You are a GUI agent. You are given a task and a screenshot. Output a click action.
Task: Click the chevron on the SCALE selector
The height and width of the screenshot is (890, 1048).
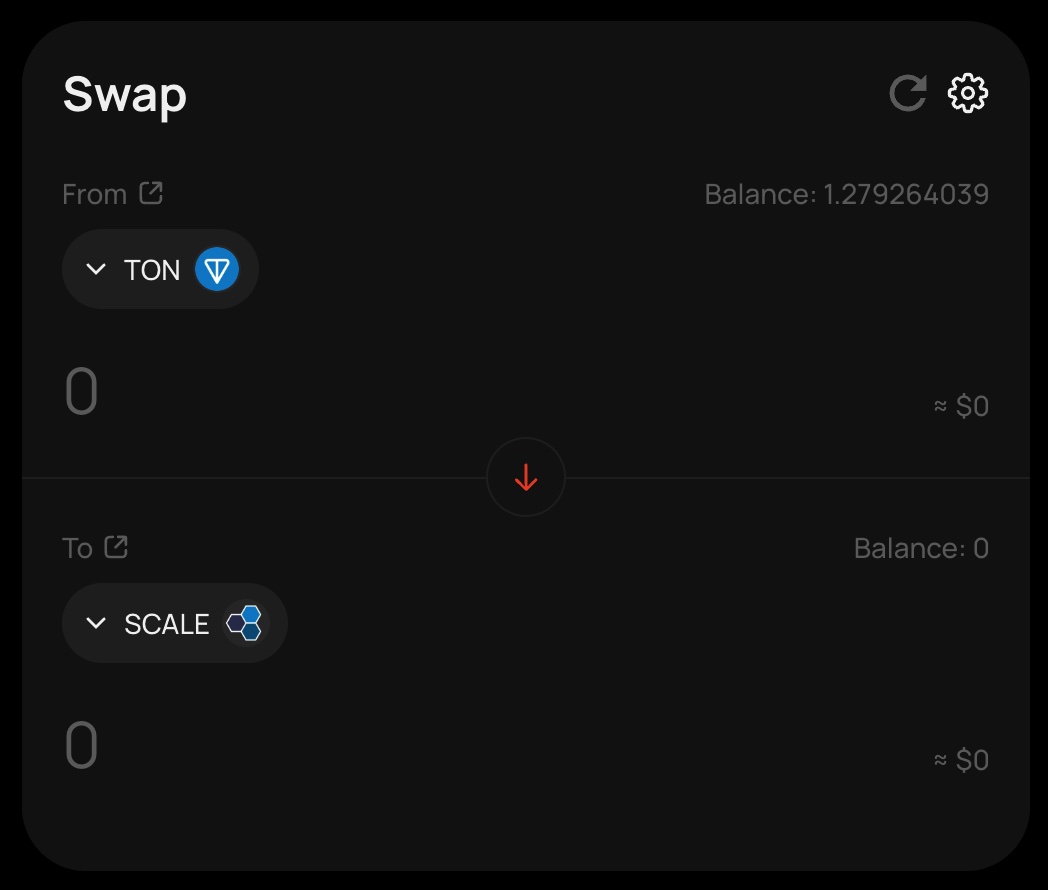click(x=96, y=623)
